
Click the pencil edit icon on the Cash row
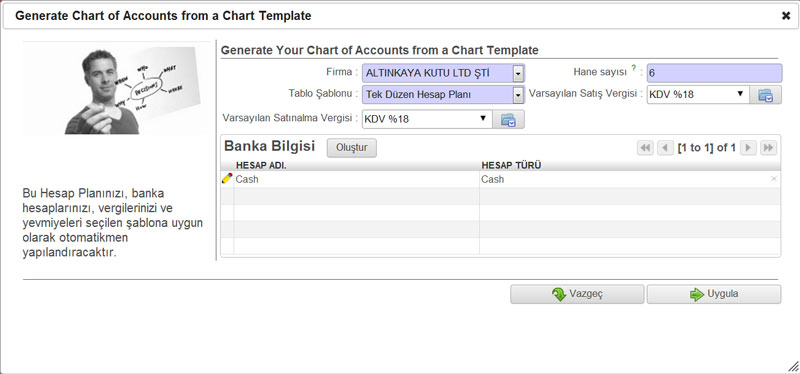point(227,179)
